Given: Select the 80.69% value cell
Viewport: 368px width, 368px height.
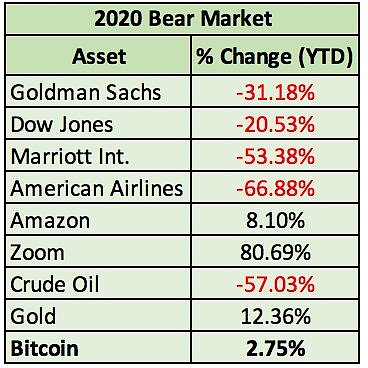Looking at the screenshot, I should 275,251.
